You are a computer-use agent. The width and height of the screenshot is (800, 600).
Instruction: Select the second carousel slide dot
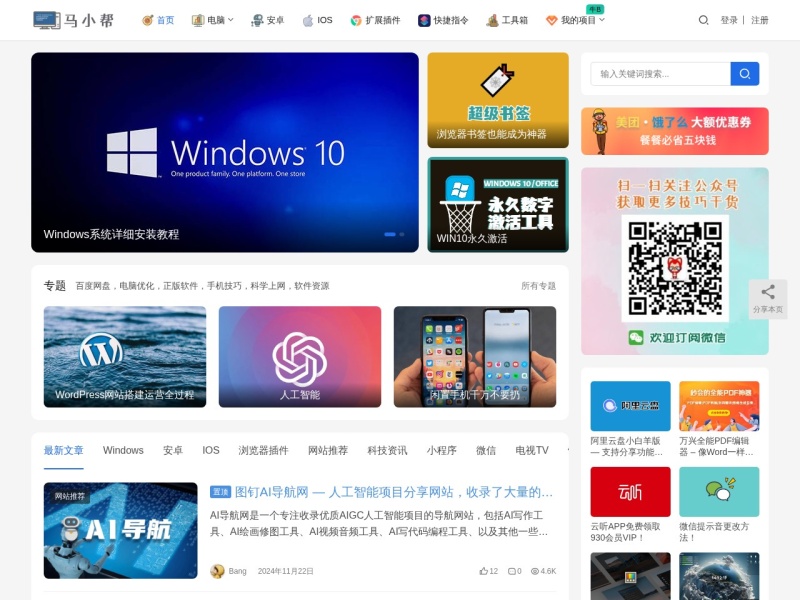tap(402, 234)
